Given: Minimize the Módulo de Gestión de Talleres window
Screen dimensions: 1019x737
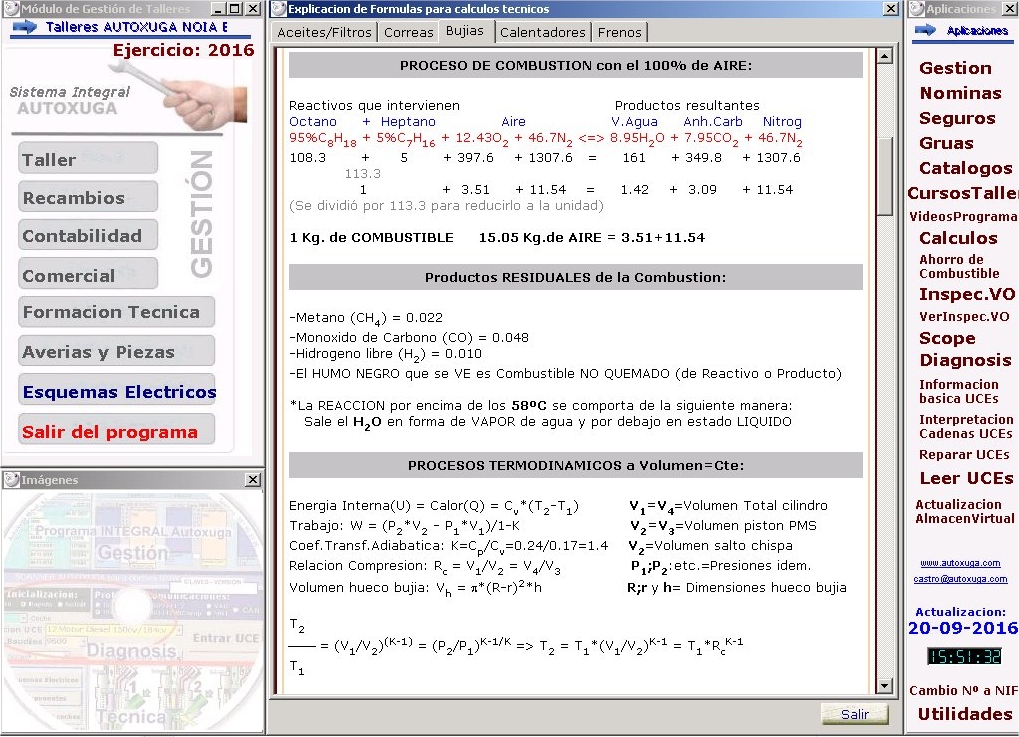Looking at the screenshot, I should (x=218, y=9).
